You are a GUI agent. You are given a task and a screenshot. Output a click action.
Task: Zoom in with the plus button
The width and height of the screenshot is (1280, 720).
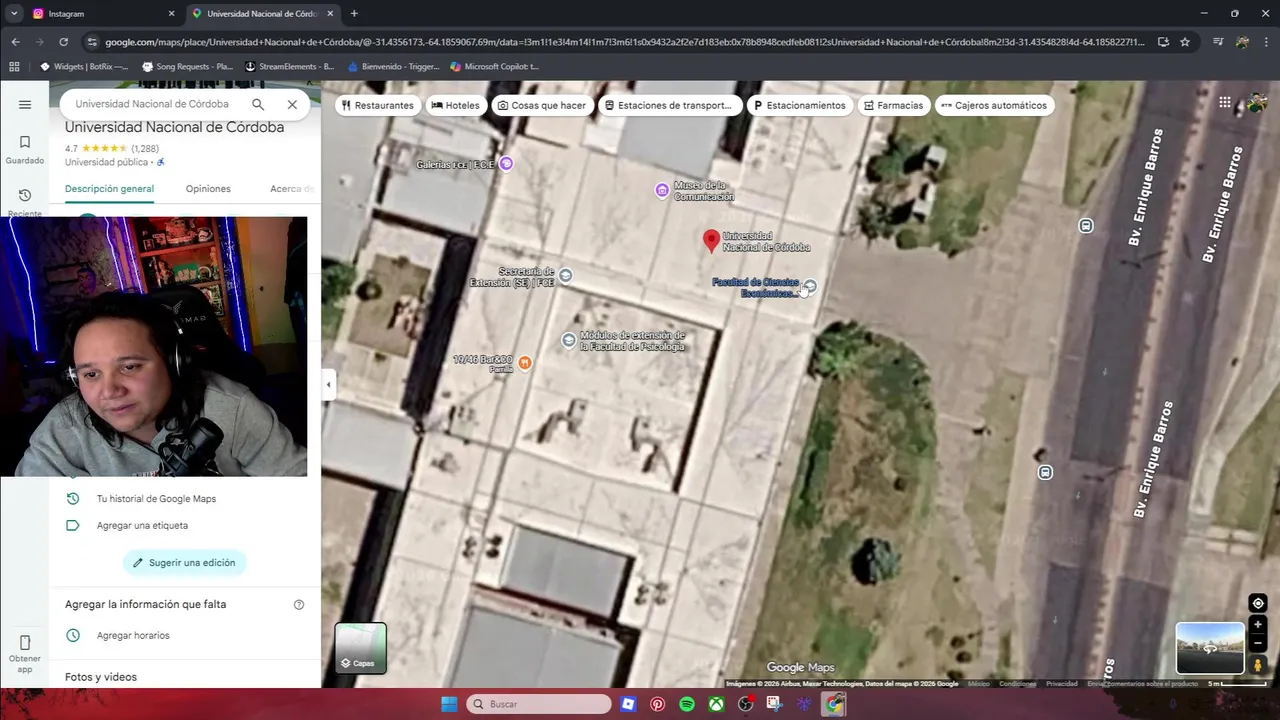tap(1258, 625)
